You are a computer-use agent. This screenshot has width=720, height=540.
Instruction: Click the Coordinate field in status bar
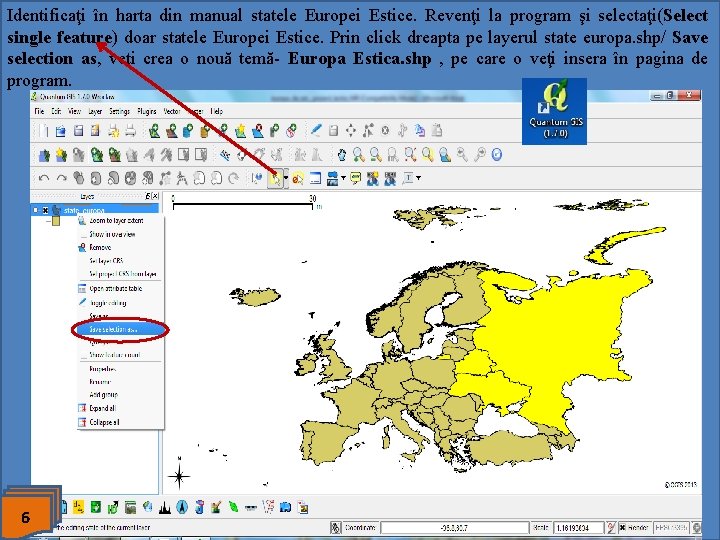455,528
